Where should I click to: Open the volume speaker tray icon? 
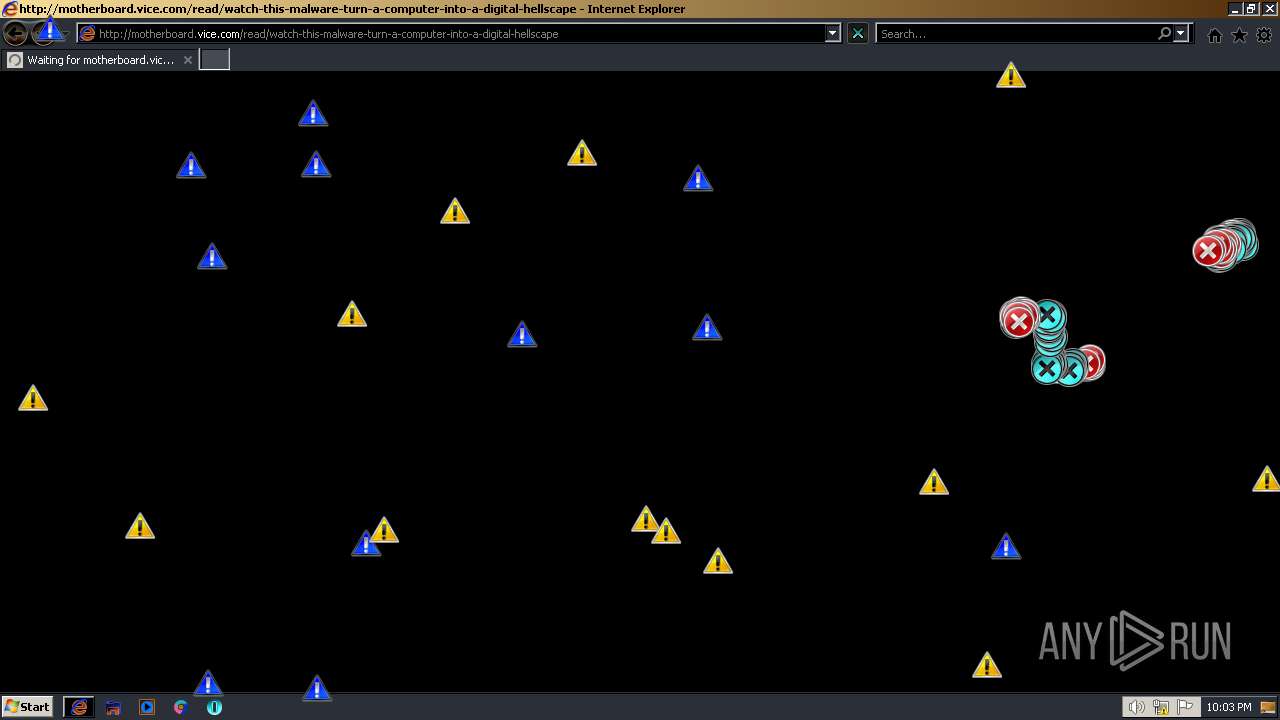click(x=1136, y=707)
